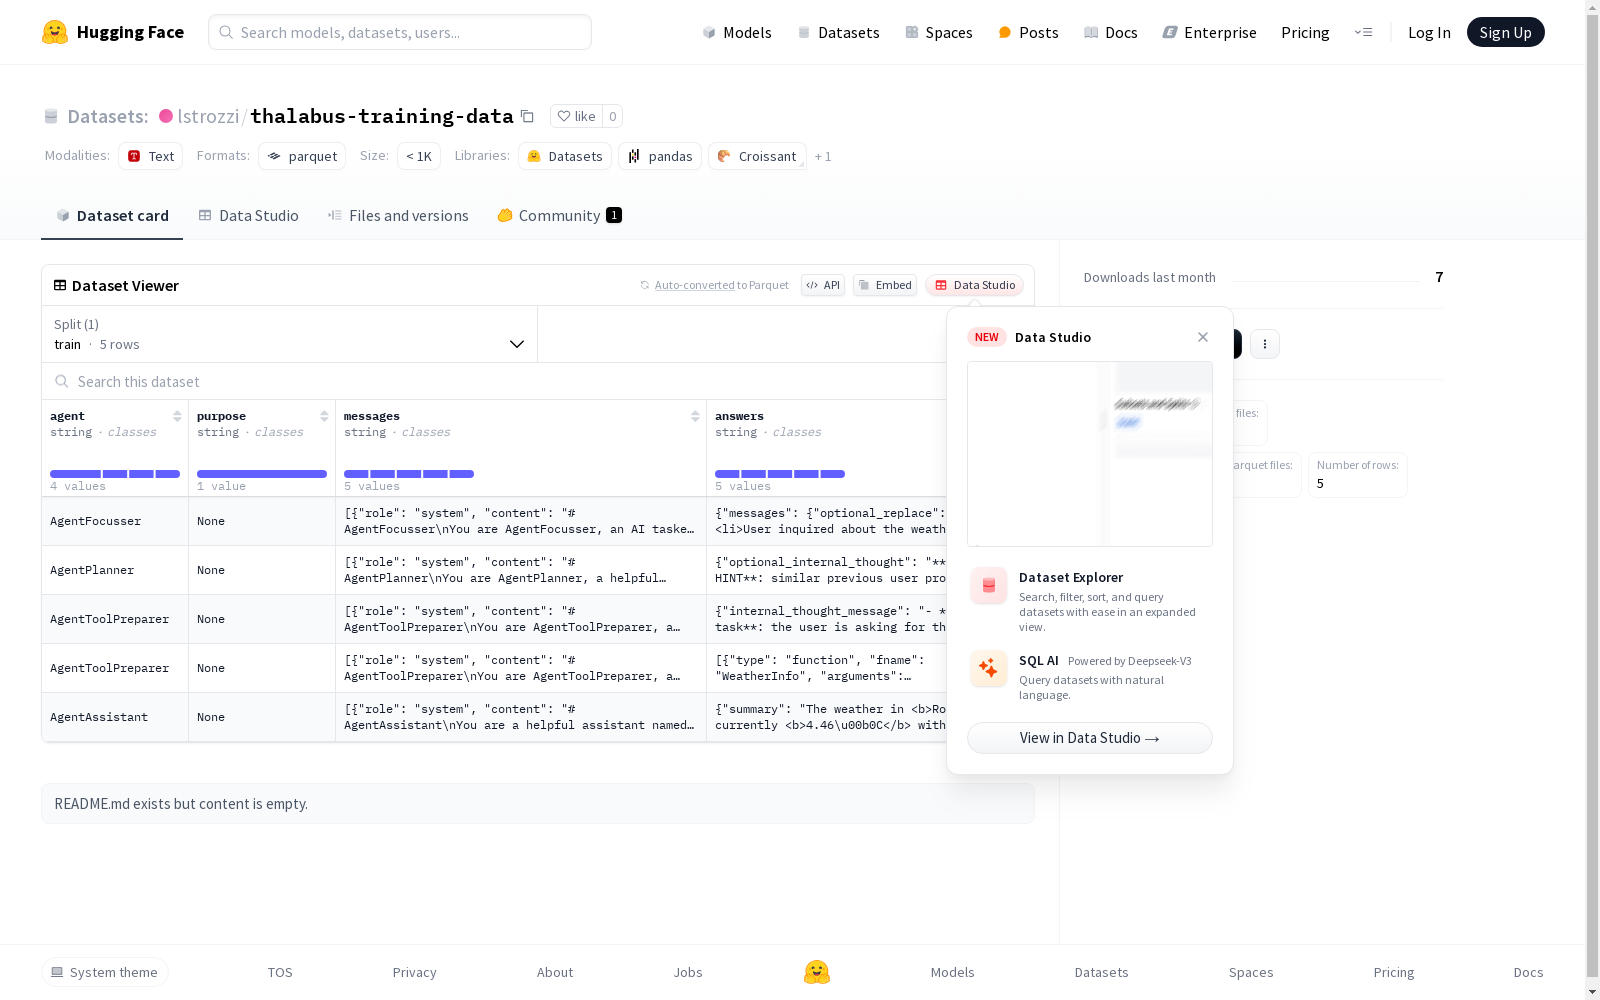Open the About footer link

point(555,972)
